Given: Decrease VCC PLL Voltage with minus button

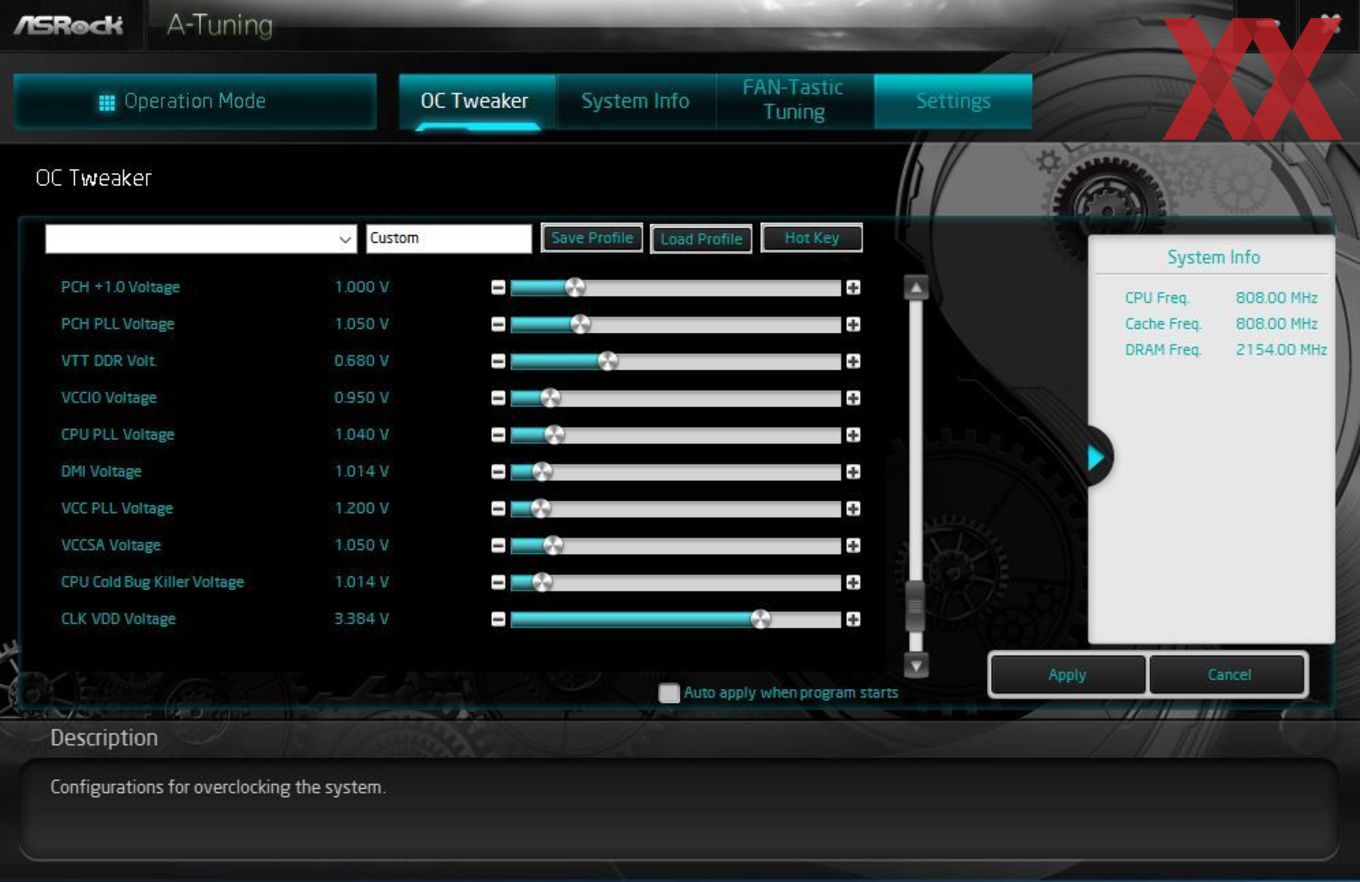Looking at the screenshot, I should point(498,509).
